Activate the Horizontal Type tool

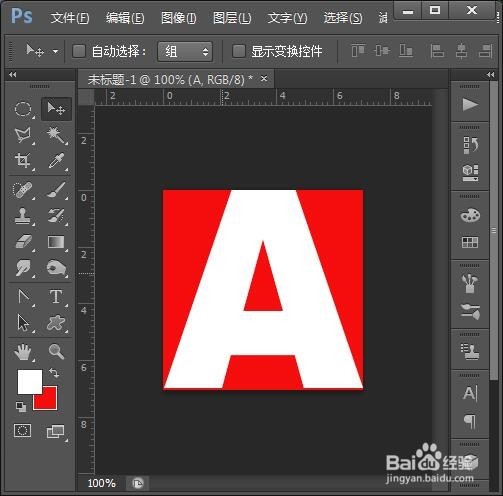coord(56,297)
